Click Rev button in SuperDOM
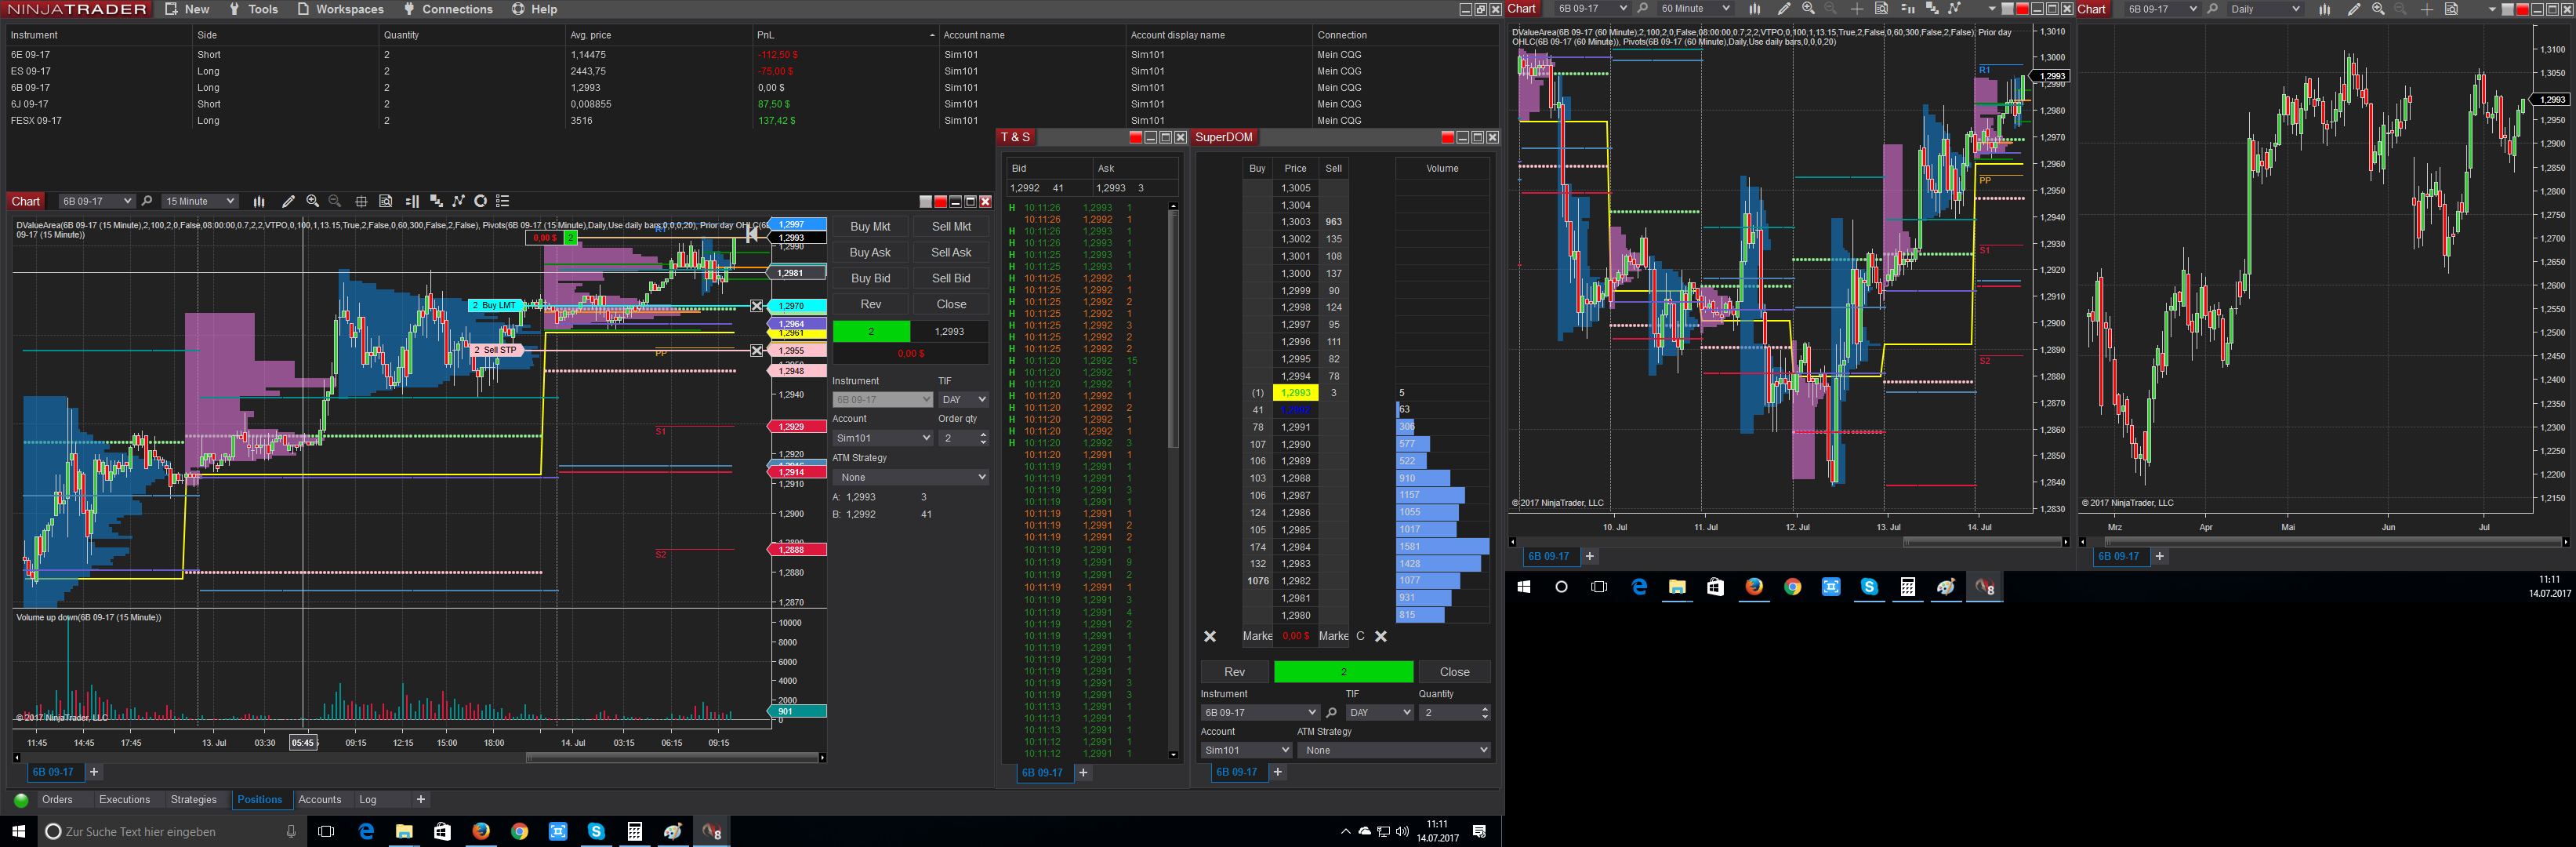The width and height of the screenshot is (2576, 847). (x=1235, y=672)
